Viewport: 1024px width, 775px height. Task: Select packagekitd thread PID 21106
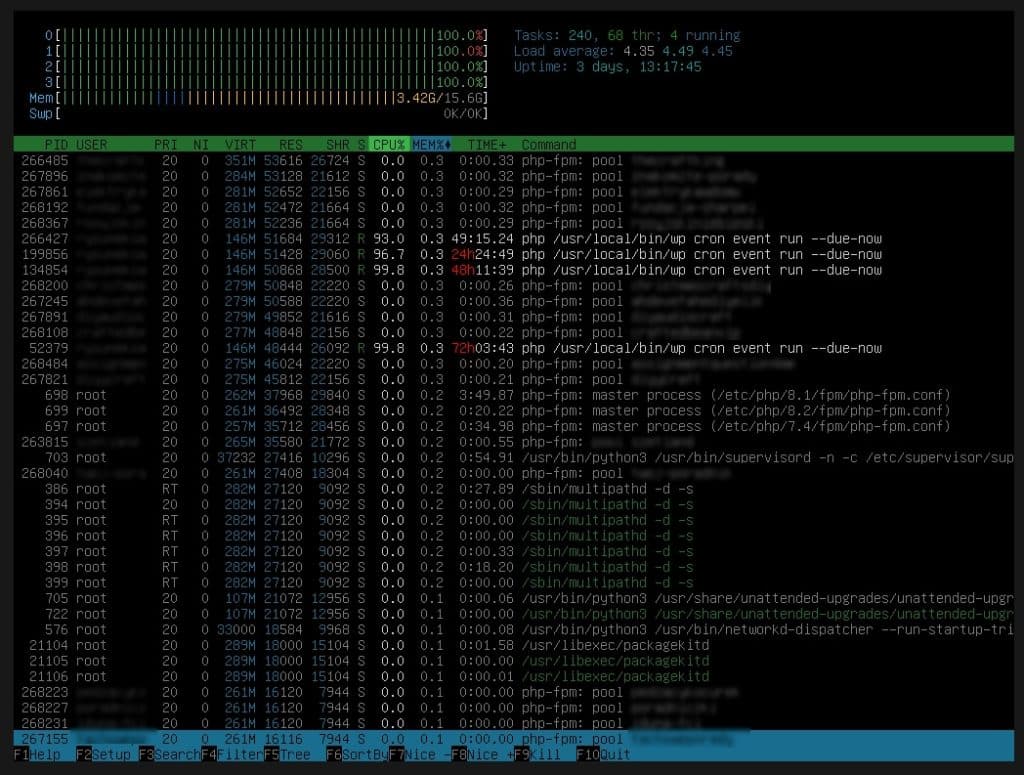tap(513, 676)
